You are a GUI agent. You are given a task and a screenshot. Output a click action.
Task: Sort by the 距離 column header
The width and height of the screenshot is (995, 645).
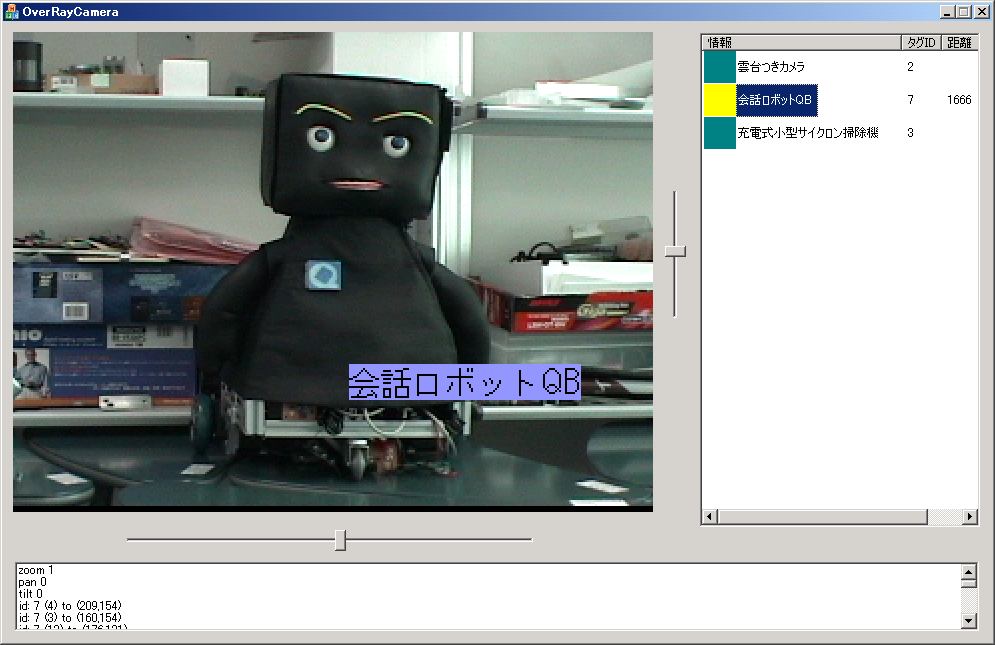click(959, 43)
